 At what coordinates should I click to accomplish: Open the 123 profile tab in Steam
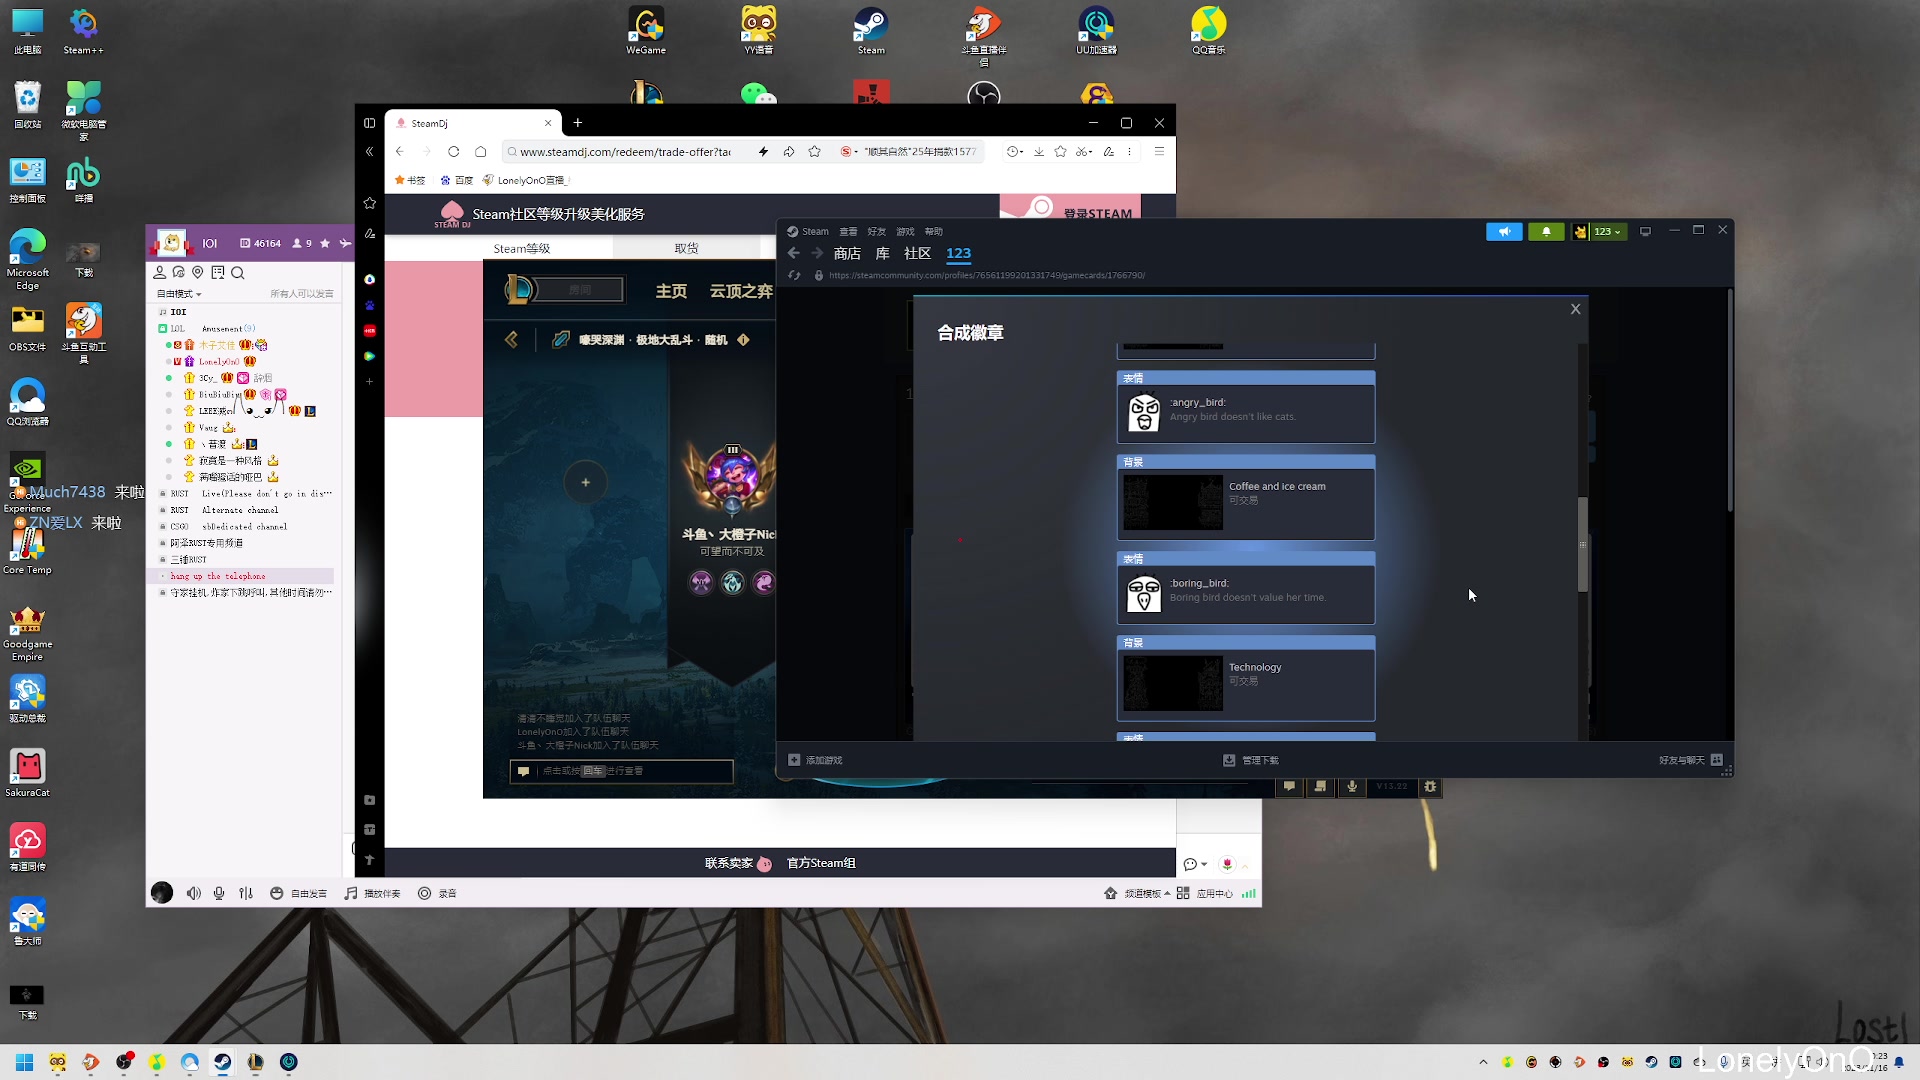point(958,253)
